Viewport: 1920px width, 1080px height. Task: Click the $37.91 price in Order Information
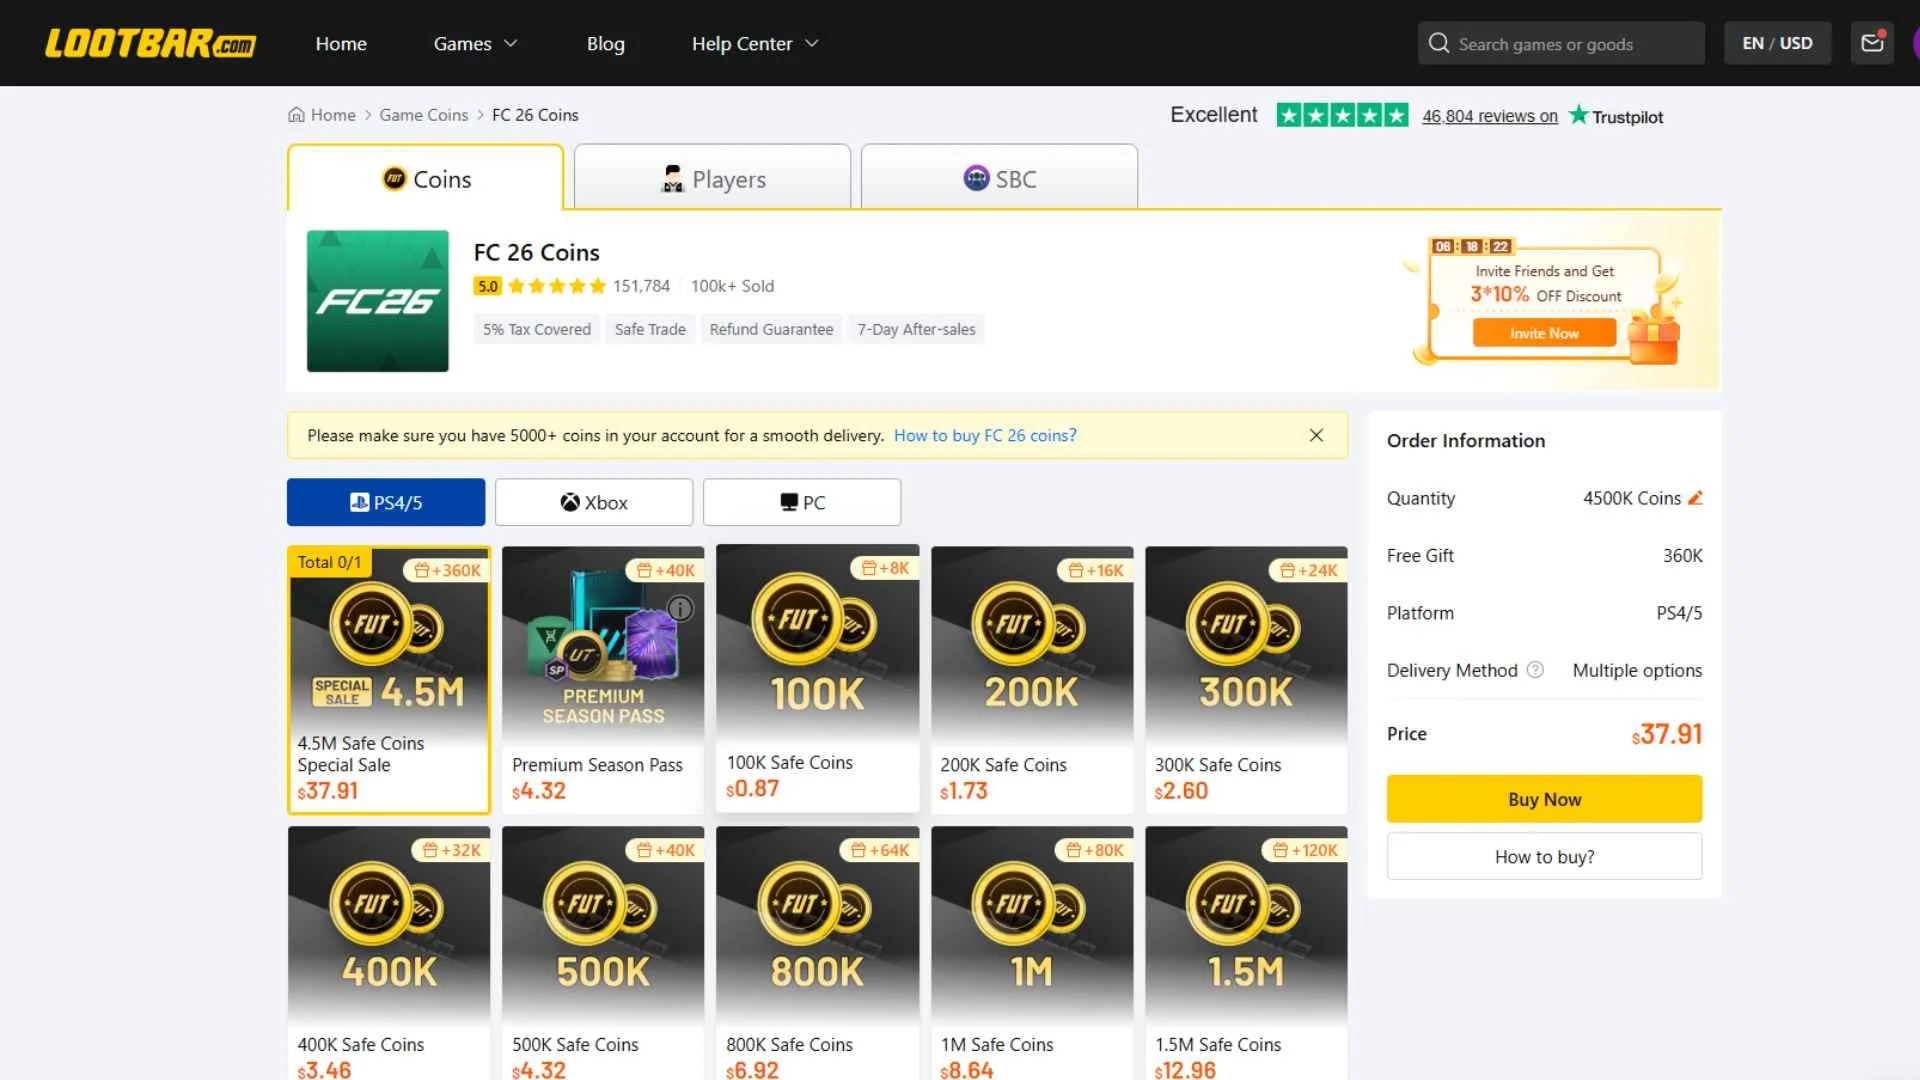1666,734
